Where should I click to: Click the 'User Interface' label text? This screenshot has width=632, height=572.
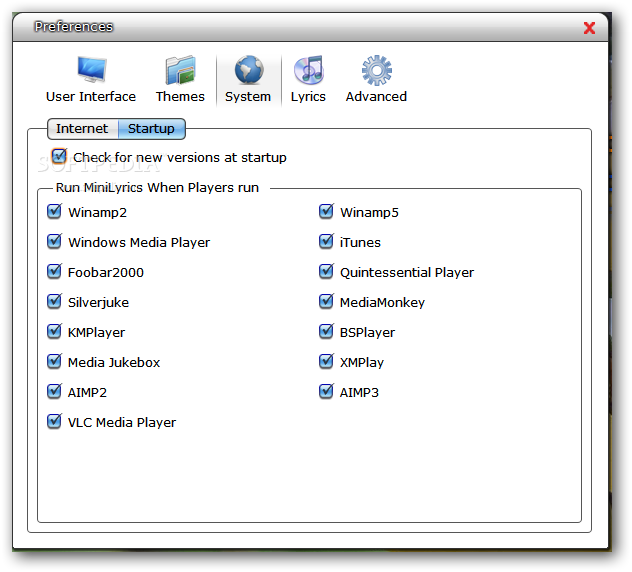click(x=91, y=97)
